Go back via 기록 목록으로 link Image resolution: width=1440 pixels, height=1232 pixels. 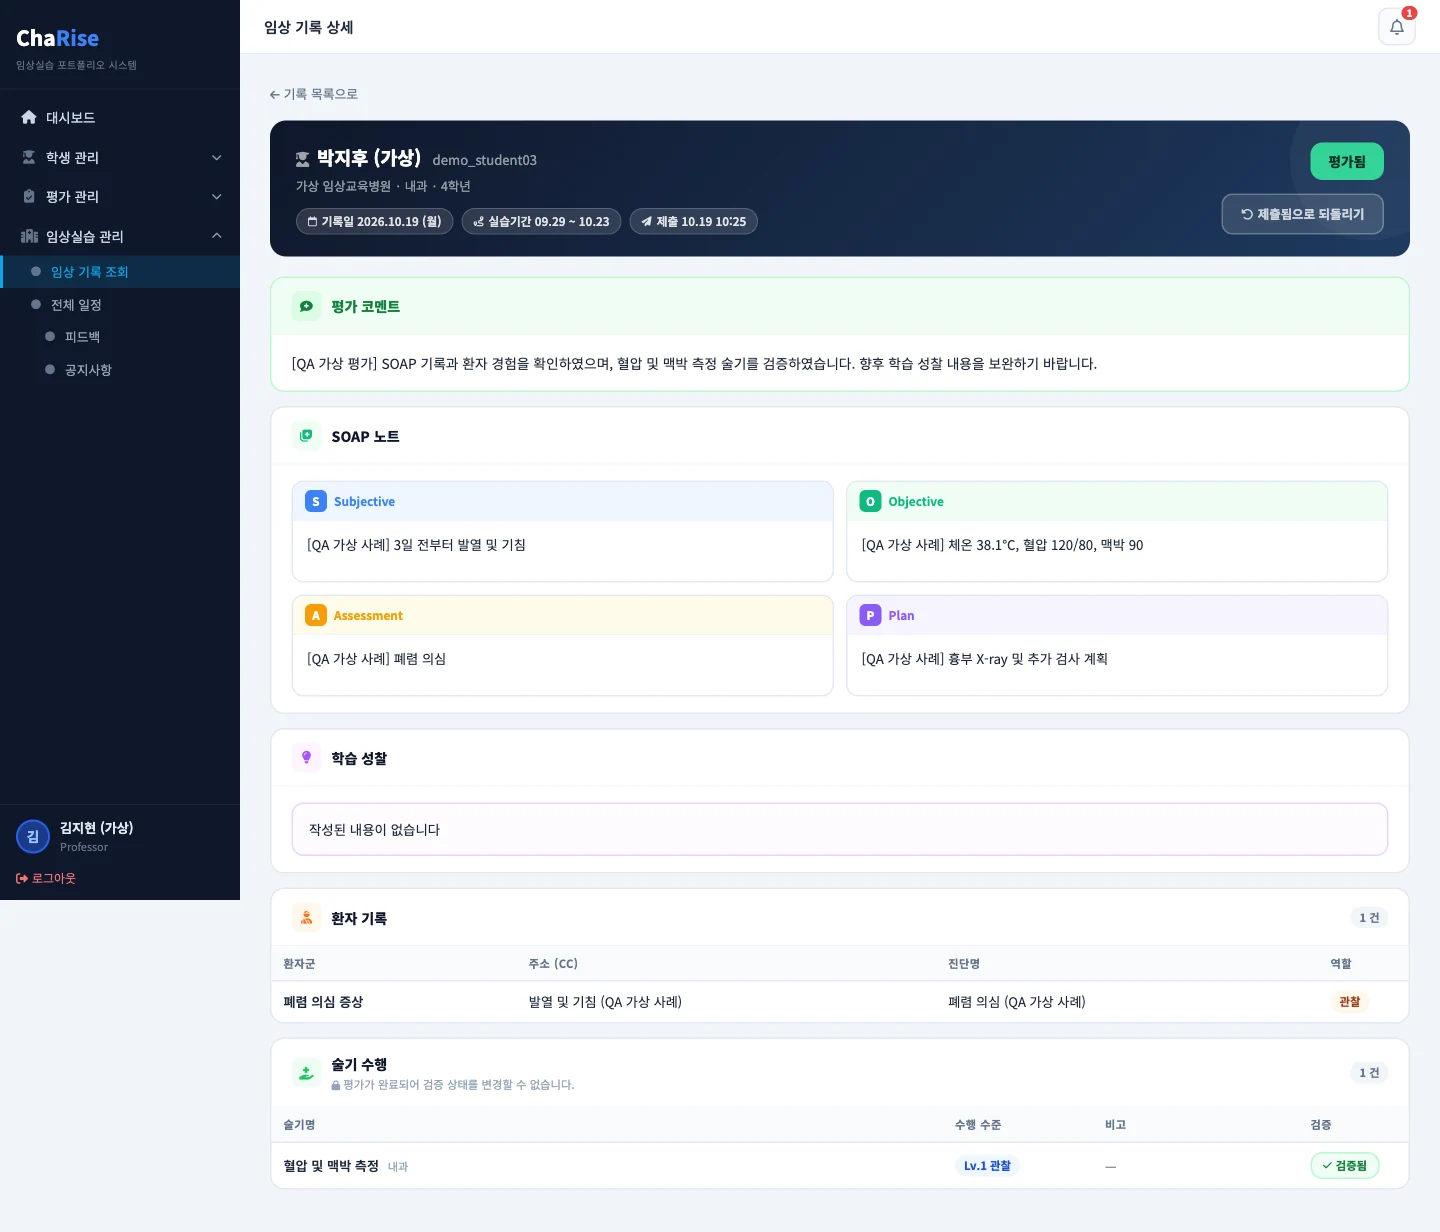(313, 94)
